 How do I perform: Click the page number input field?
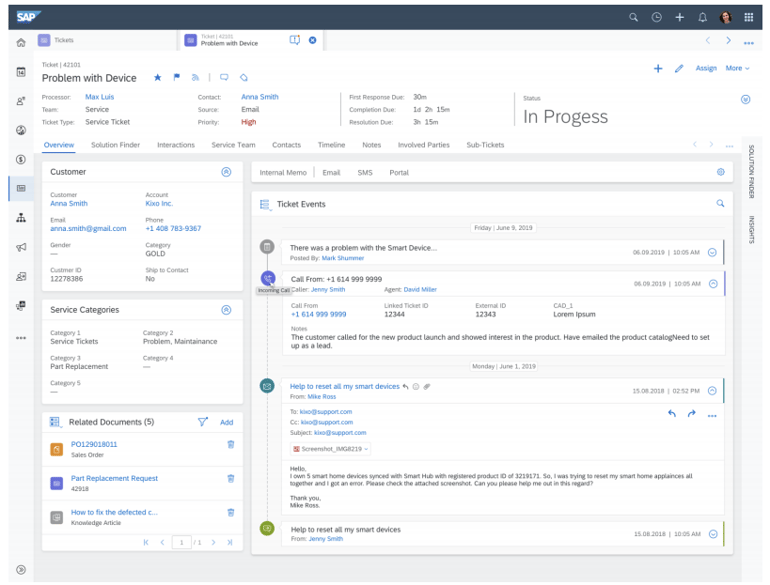pos(182,543)
